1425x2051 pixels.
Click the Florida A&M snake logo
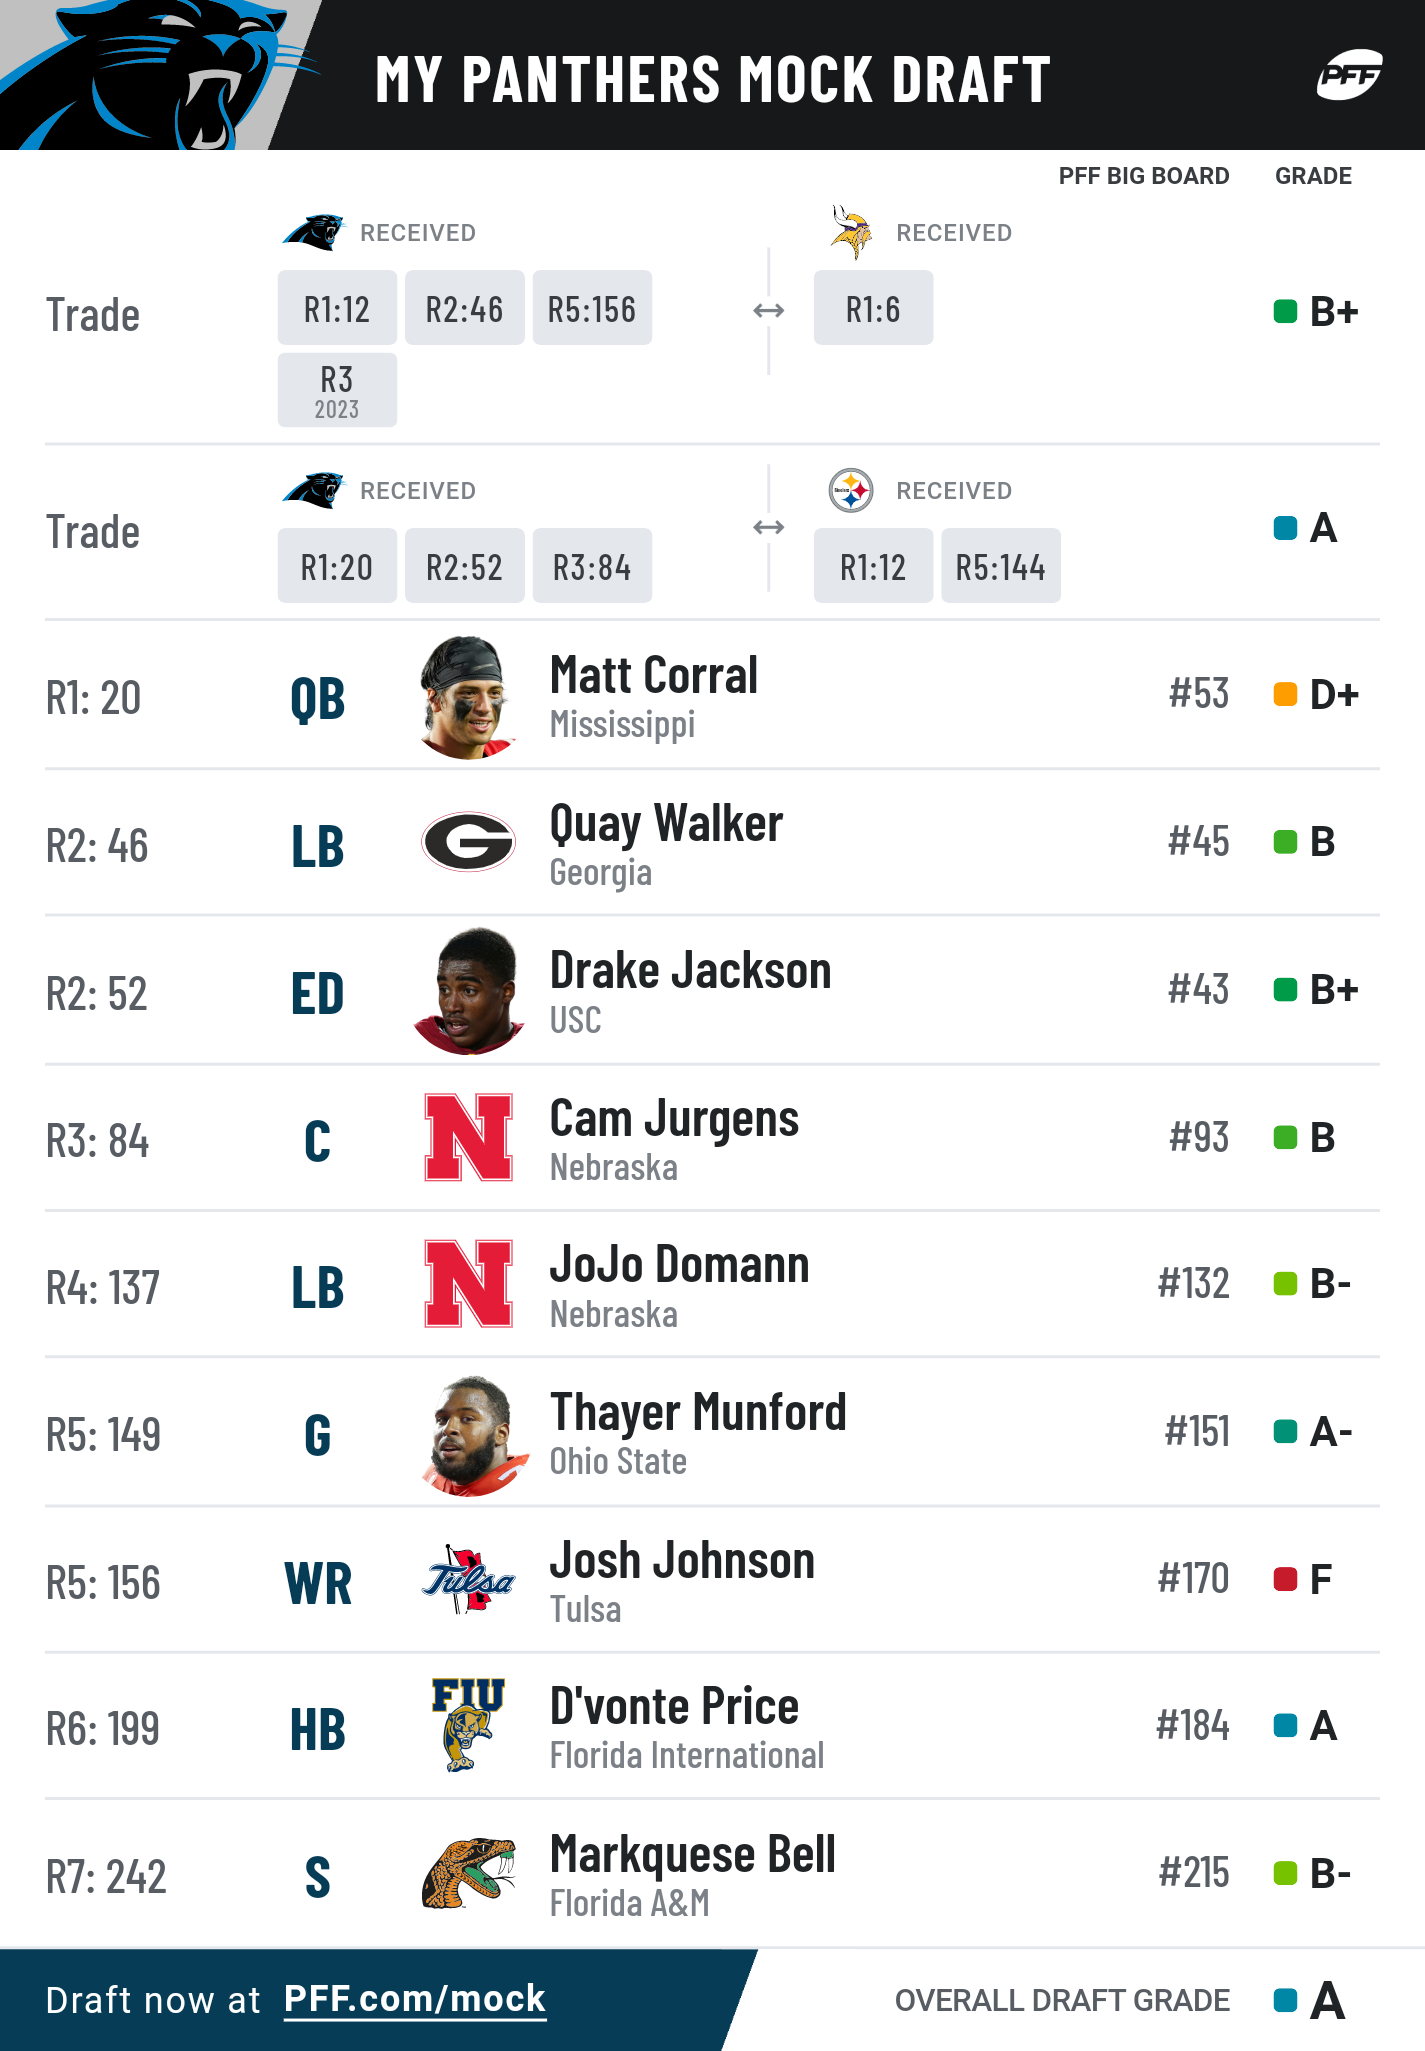pyautogui.click(x=469, y=1873)
